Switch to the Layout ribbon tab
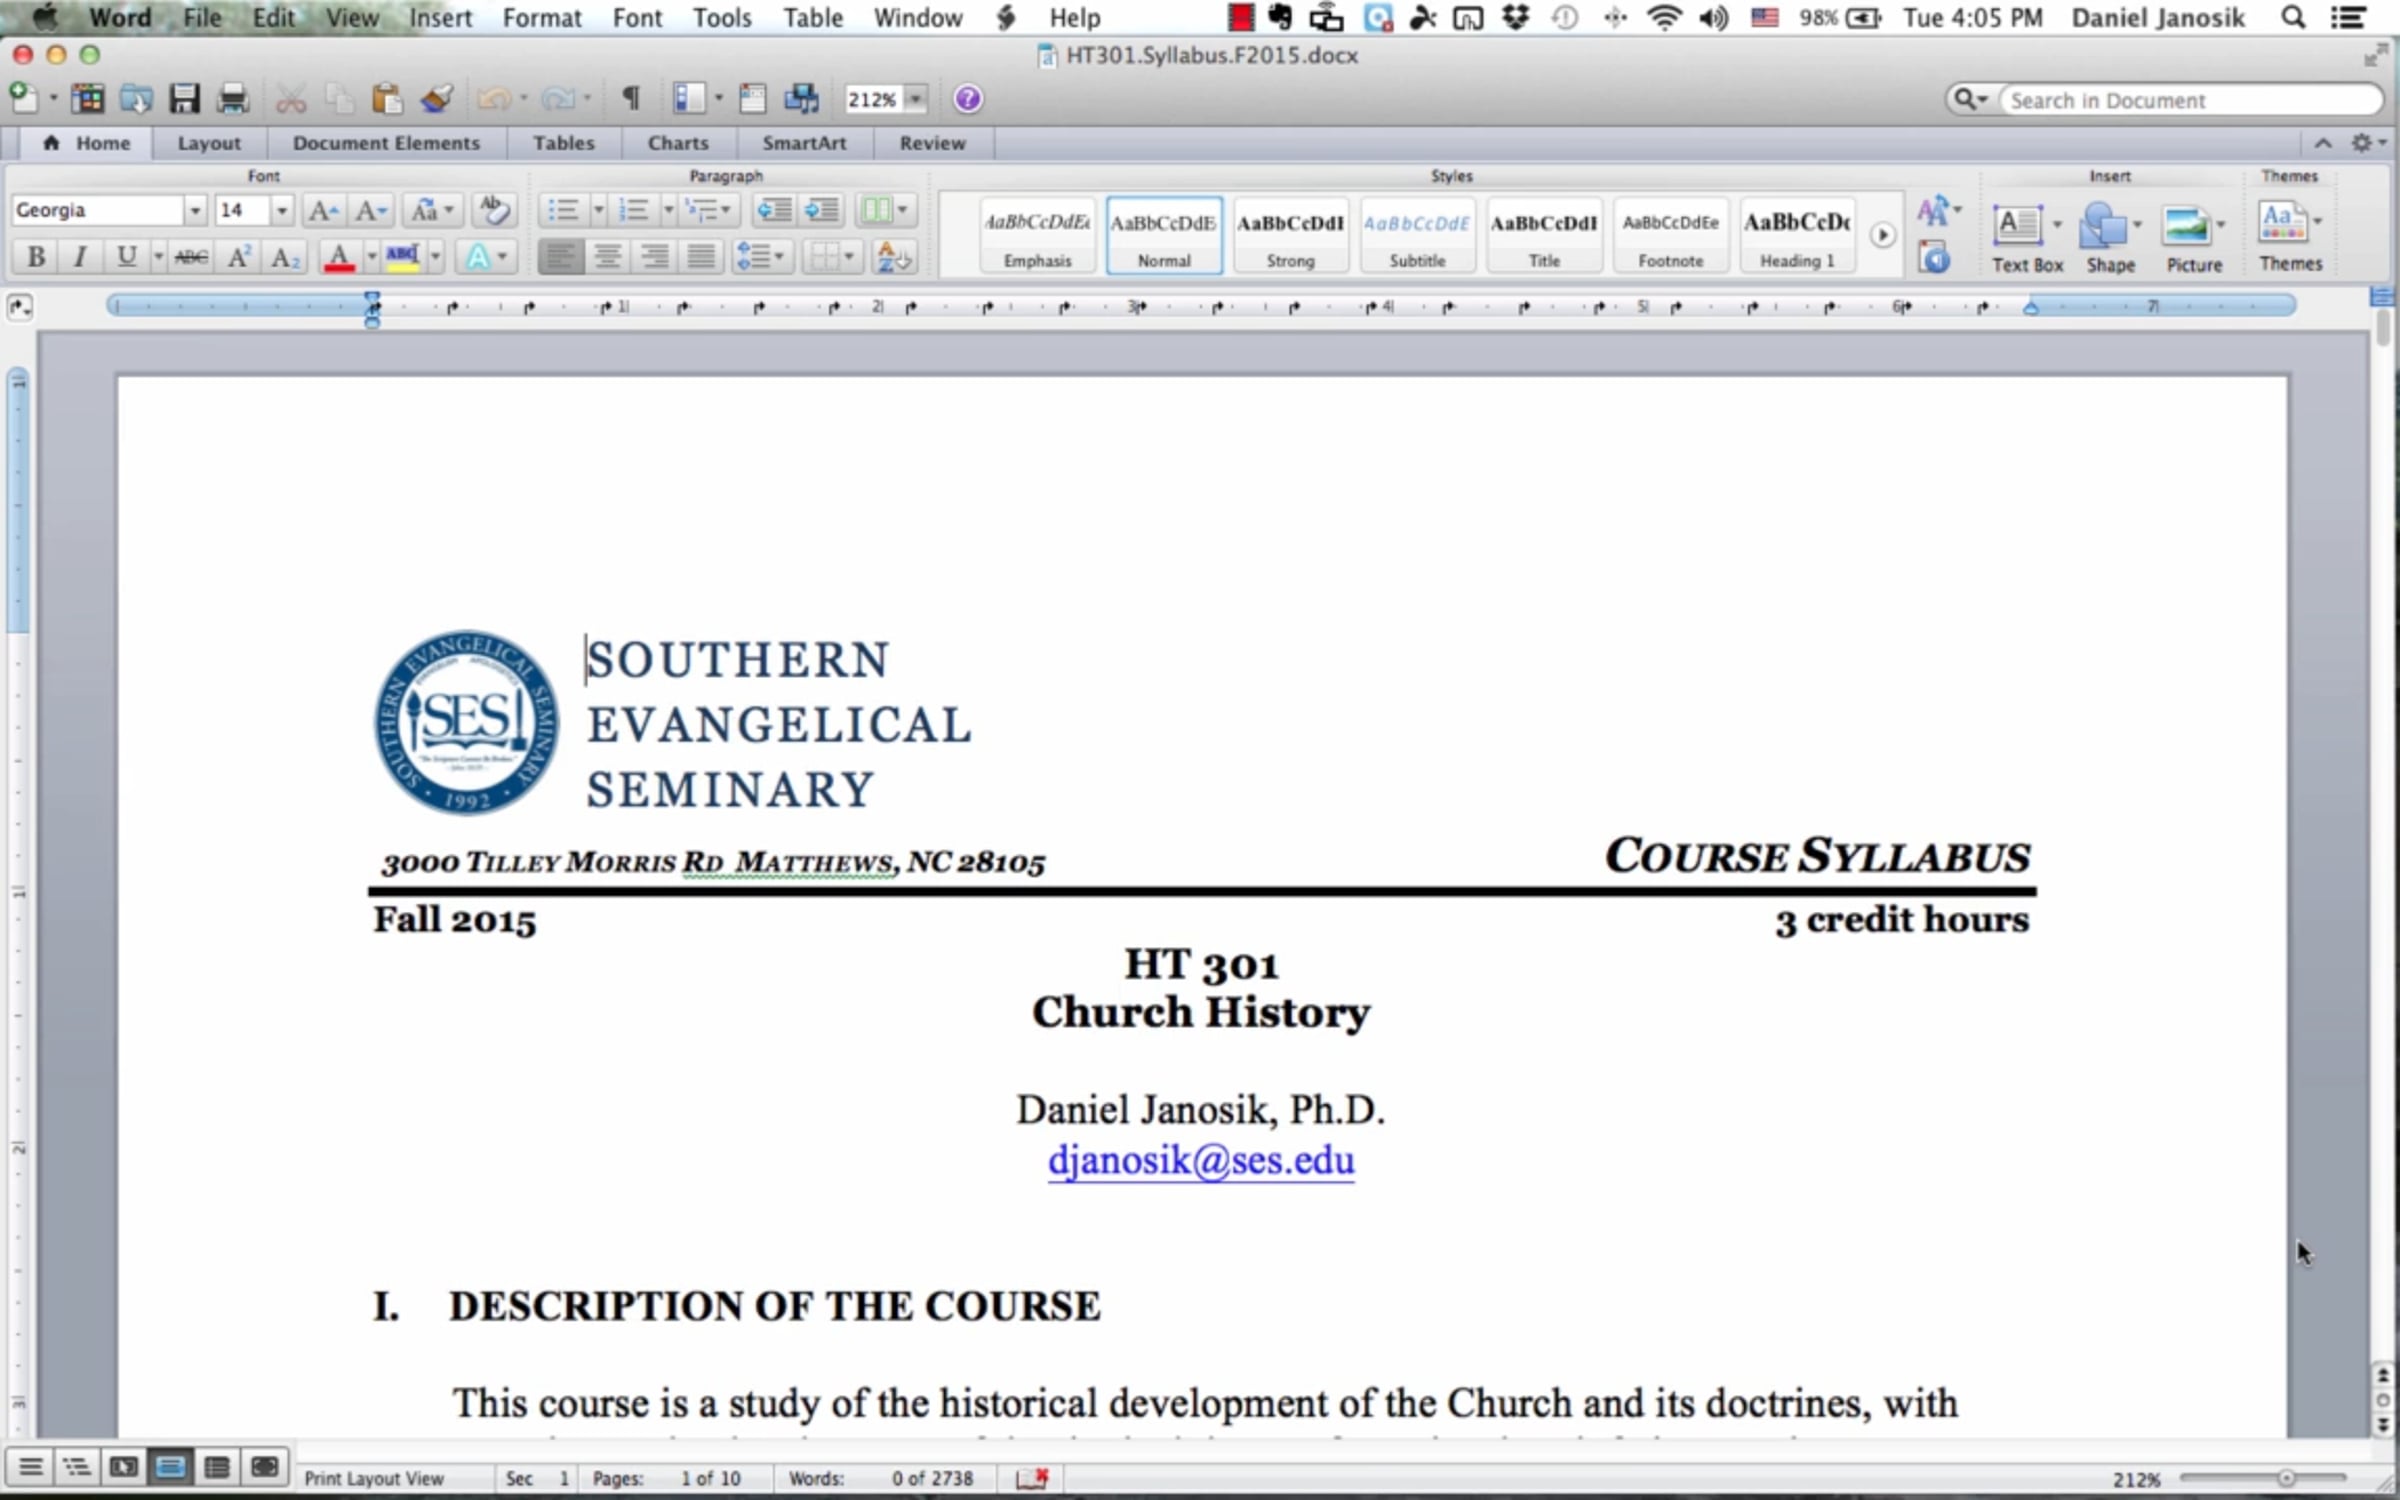This screenshot has width=2400, height=1500. click(x=209, y=143)
